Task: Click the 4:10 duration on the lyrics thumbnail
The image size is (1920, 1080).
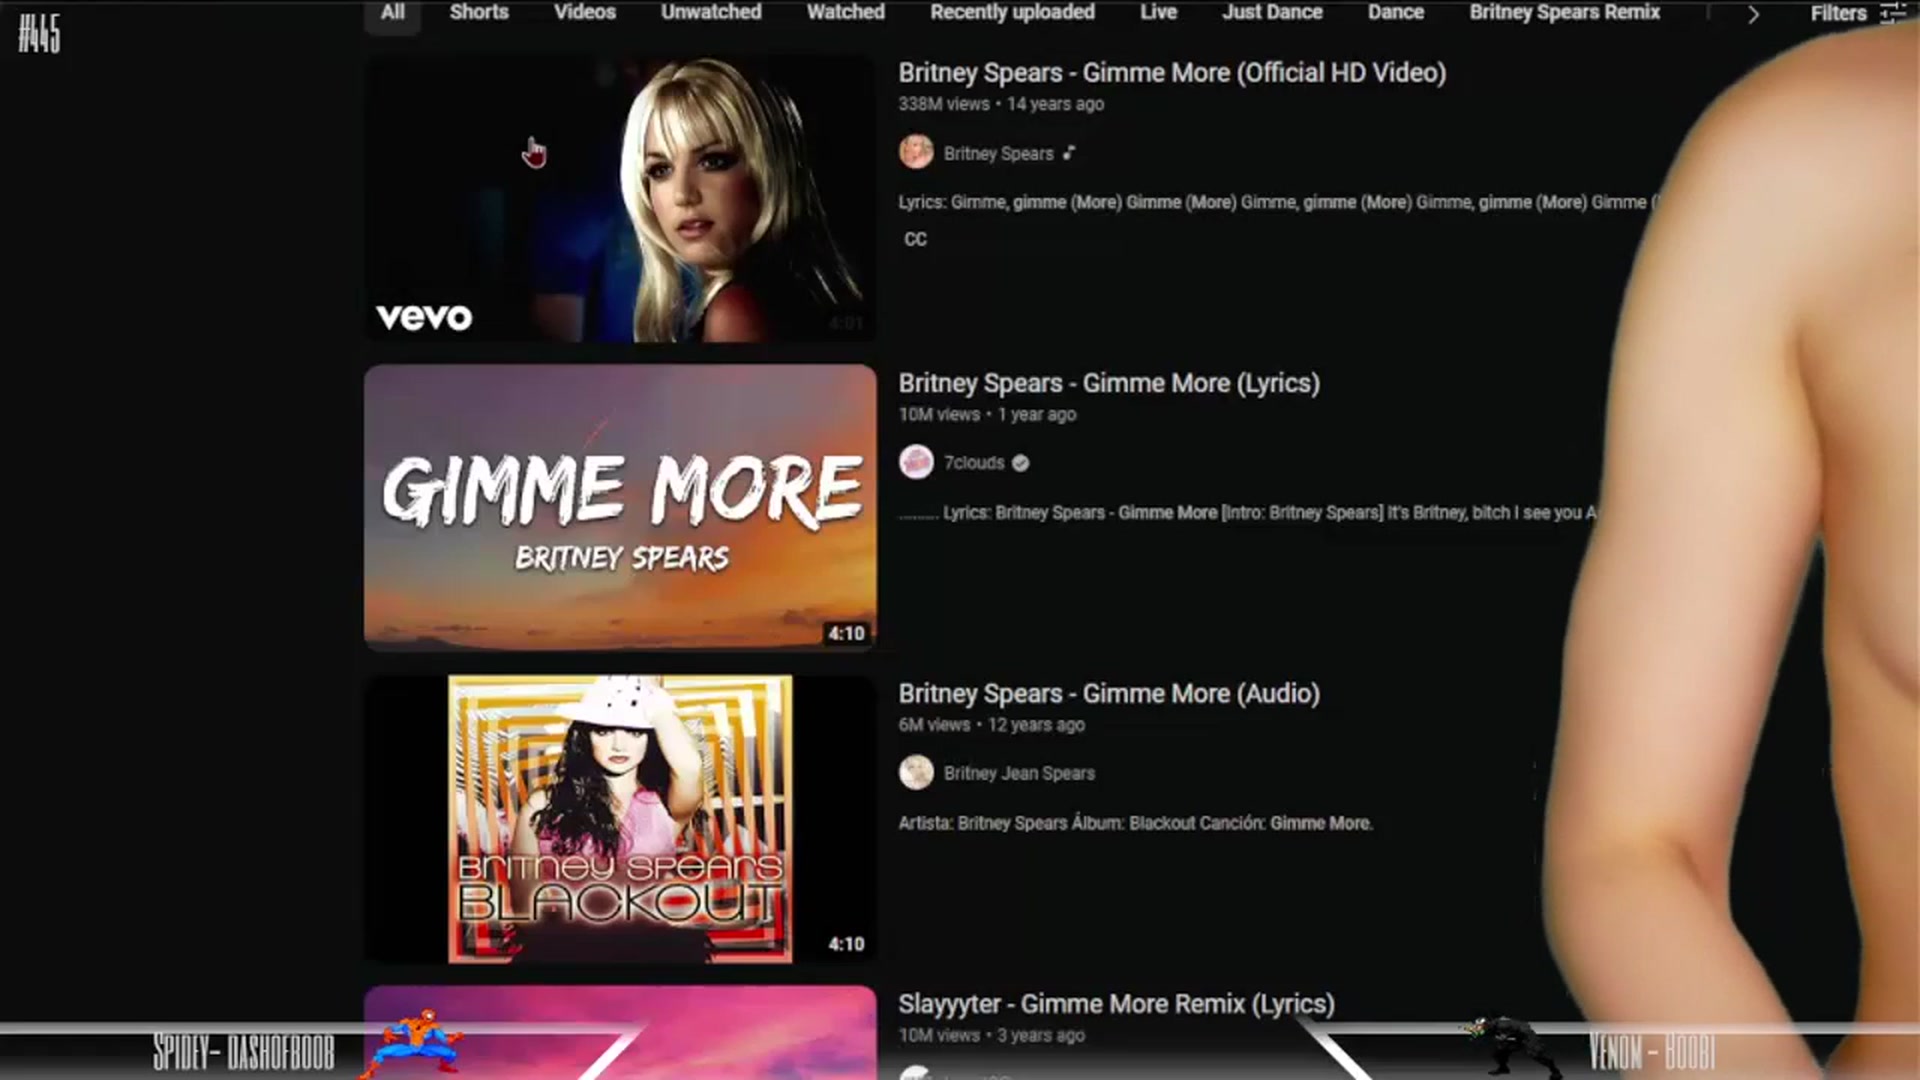Action: [x=846, y=633]
